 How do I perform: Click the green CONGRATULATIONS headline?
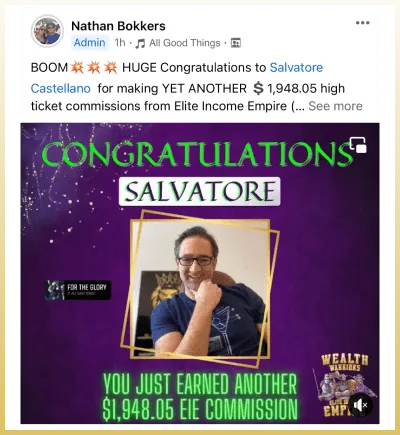(x=197, y=154)
